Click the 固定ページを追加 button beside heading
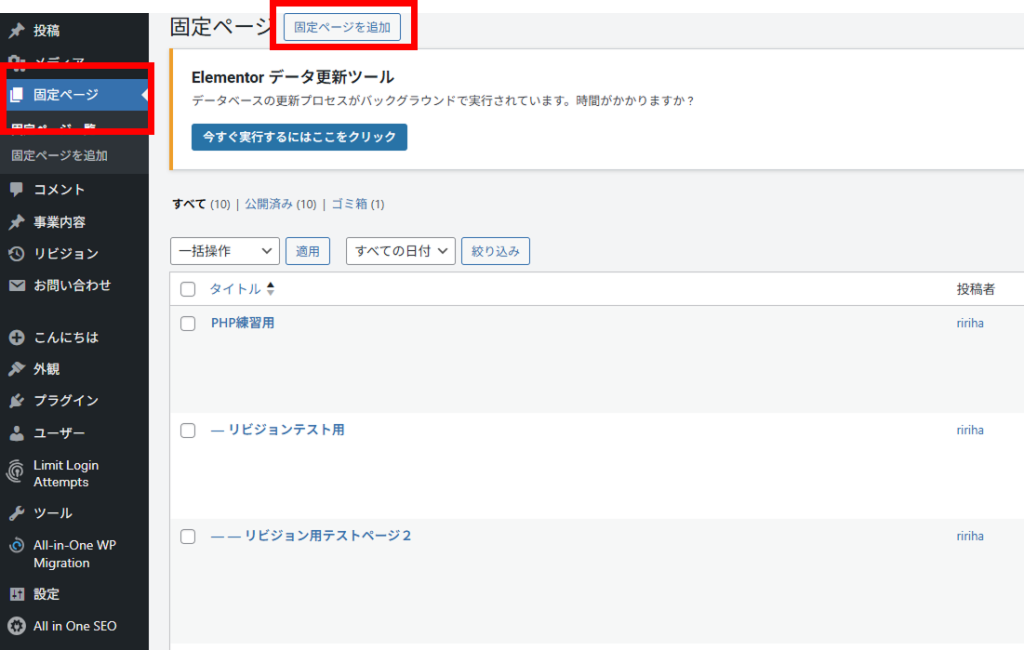1024x650 pixels. point(342,27)
